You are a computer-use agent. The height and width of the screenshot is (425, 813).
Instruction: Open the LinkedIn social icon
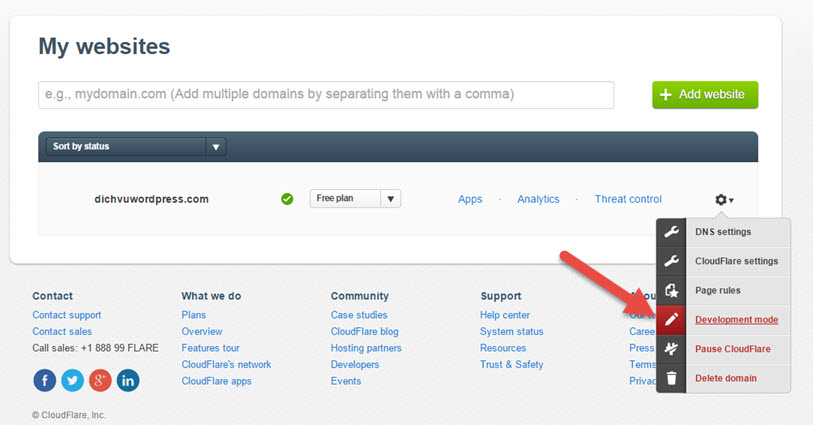[128, 380]
